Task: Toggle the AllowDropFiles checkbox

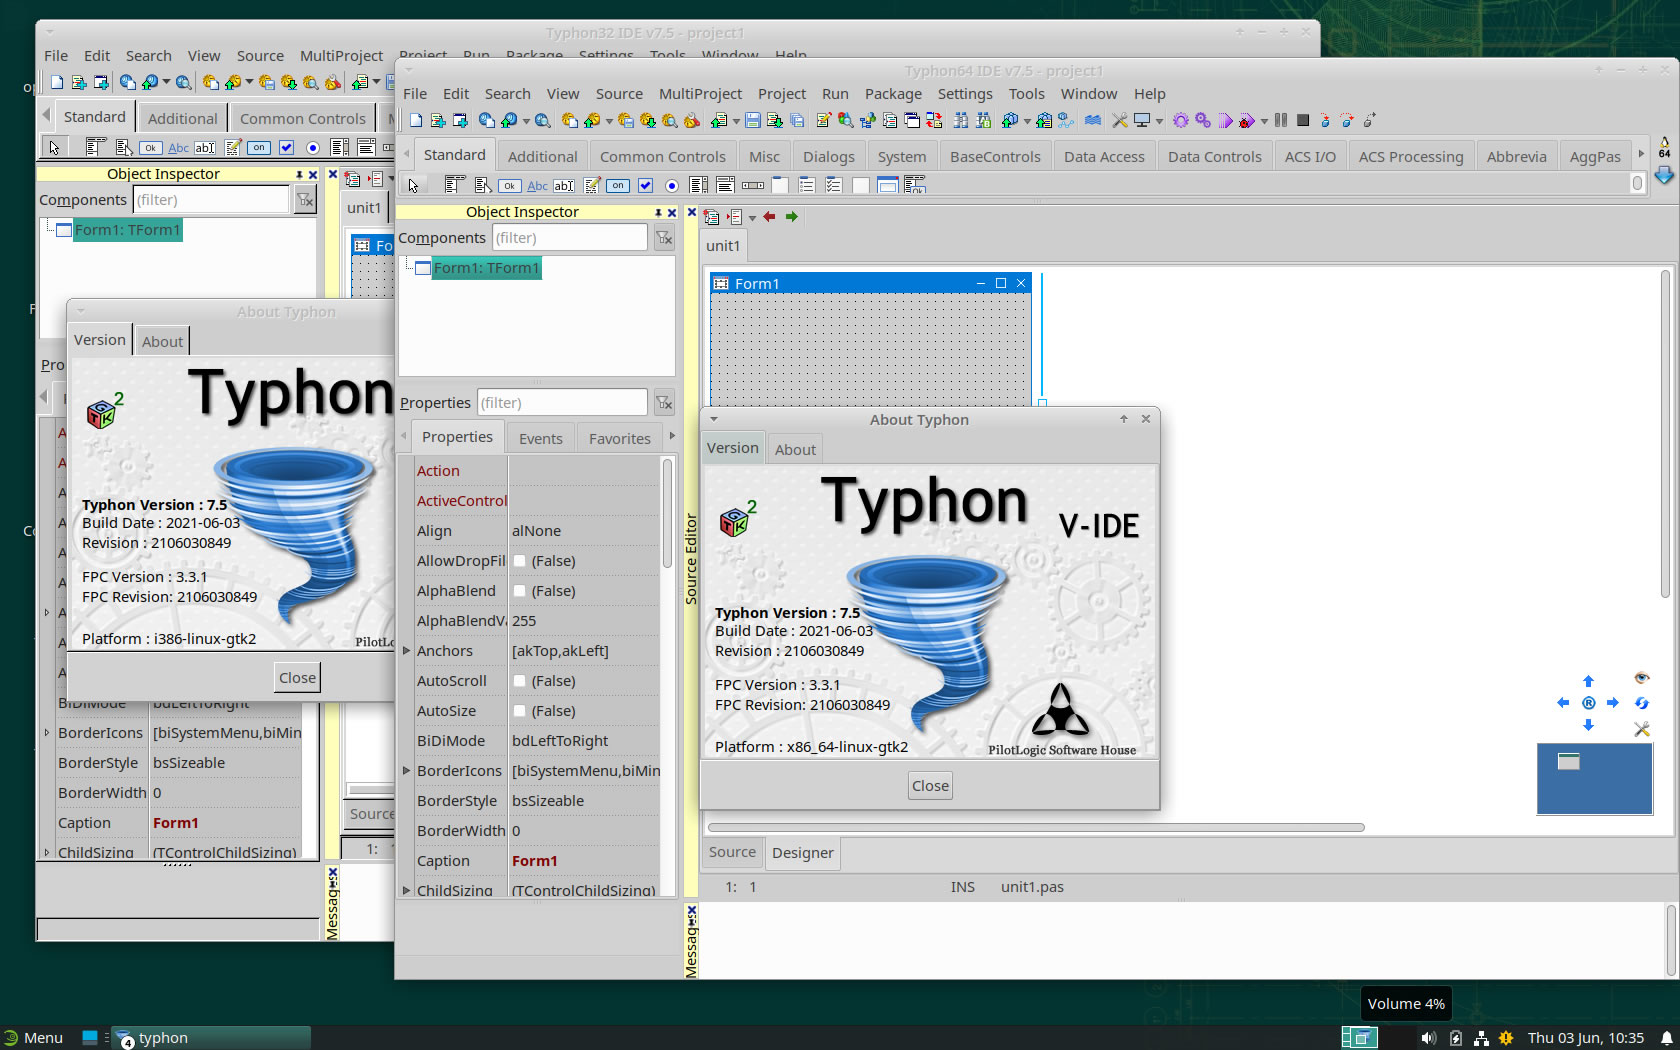Action: click(520, 561)
